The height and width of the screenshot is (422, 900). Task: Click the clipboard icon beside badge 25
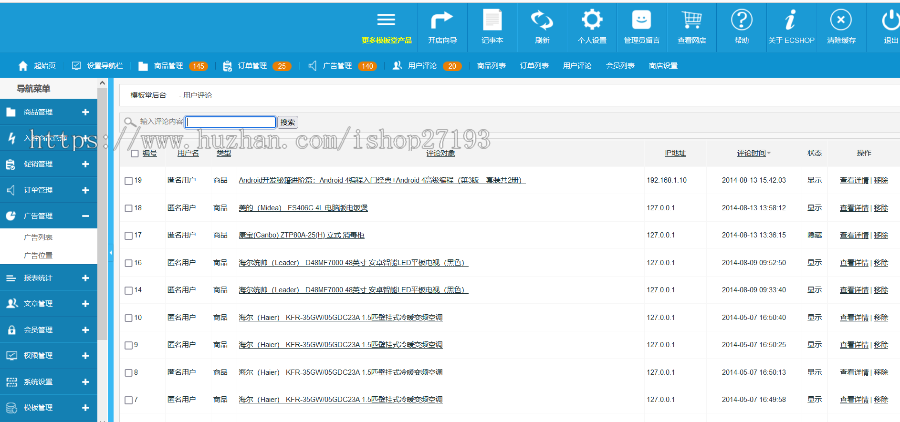pos(227,66)
